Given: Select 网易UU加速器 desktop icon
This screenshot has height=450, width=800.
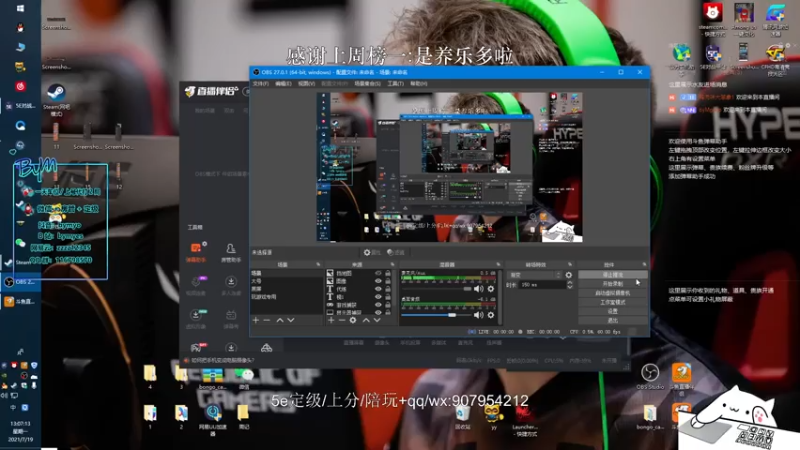Looking at the screenshot, I should tap(213, 420).
